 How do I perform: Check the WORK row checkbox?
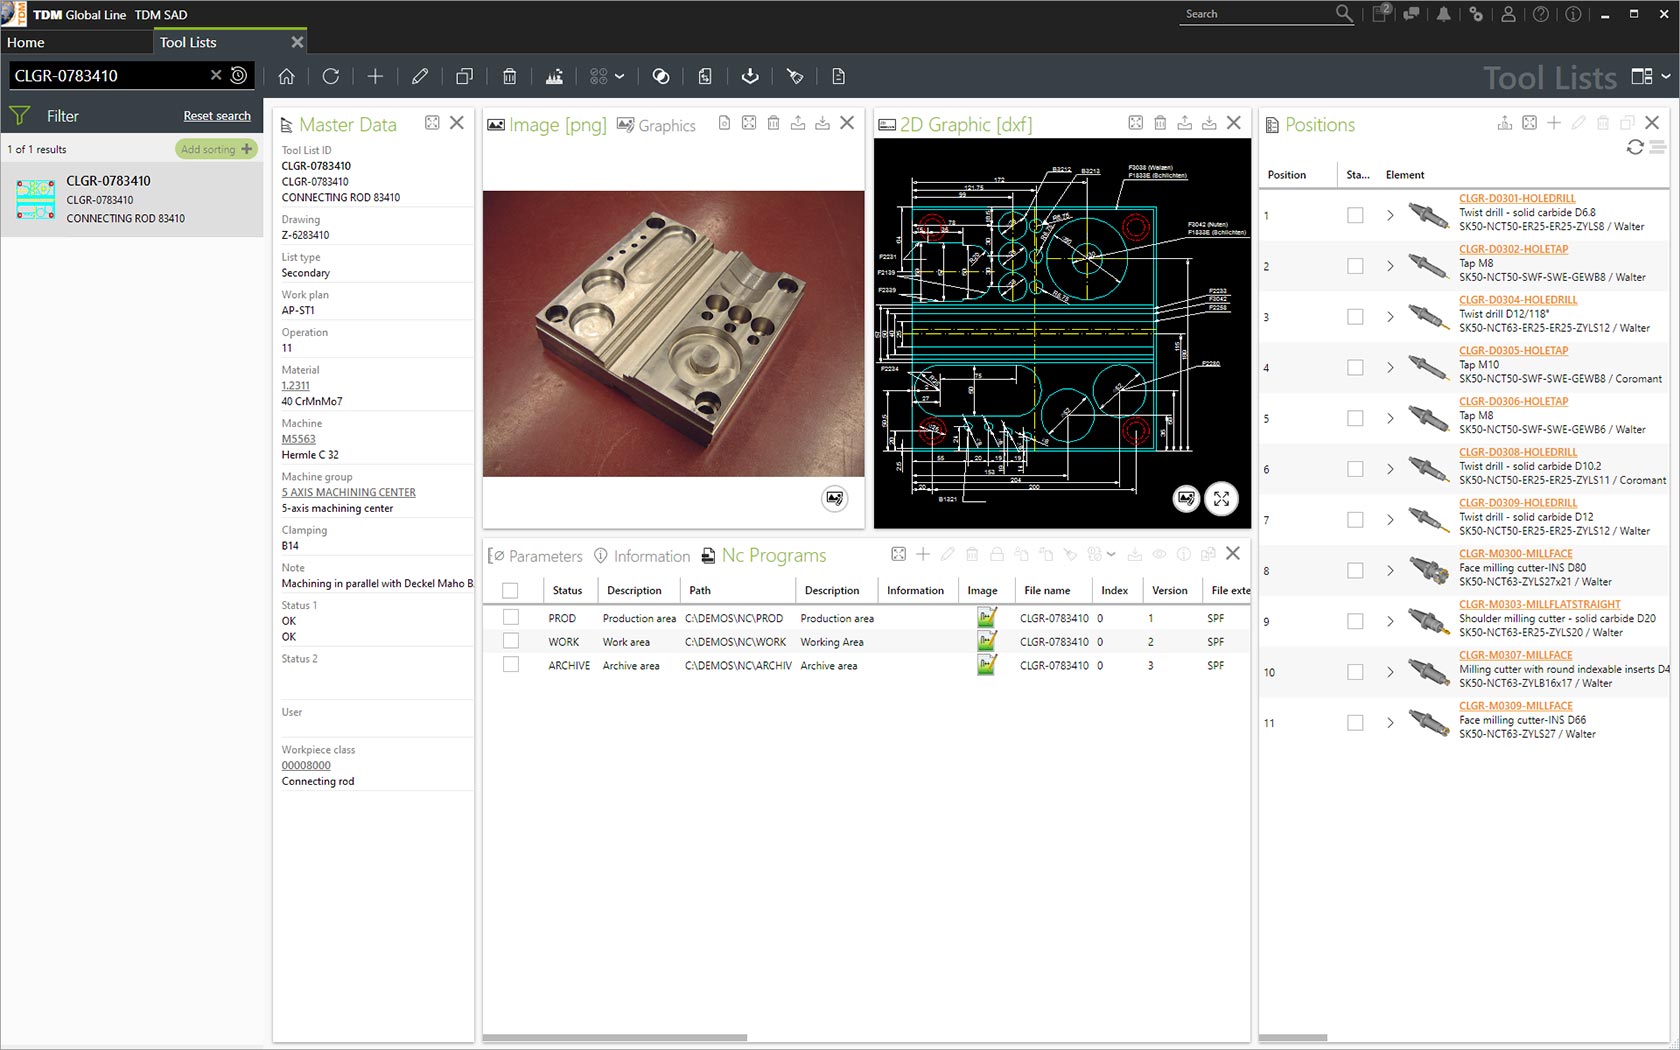pos(511,641)
